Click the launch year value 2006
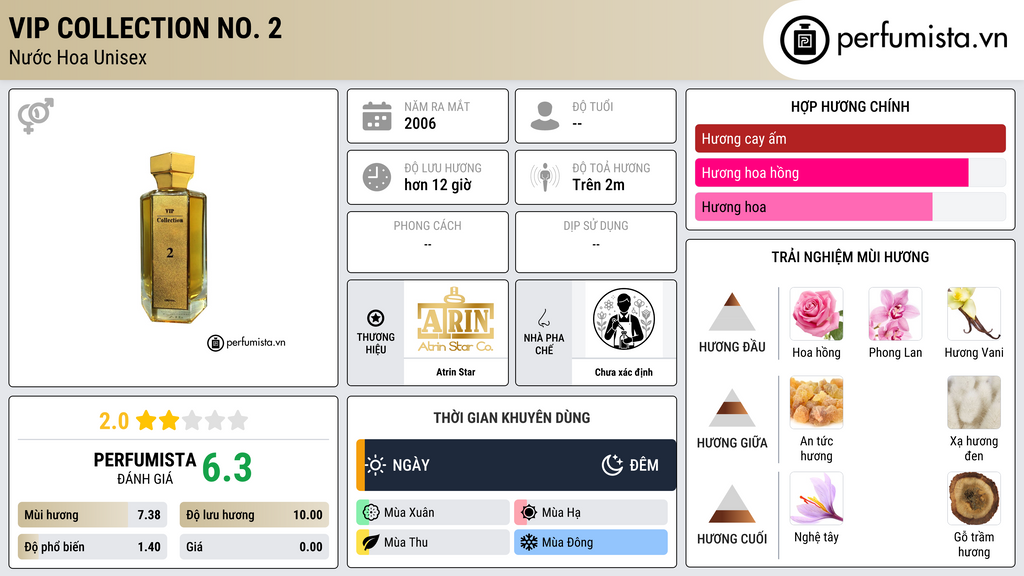This screenshot has height=576, width=1024. click(x=420, y=123)
